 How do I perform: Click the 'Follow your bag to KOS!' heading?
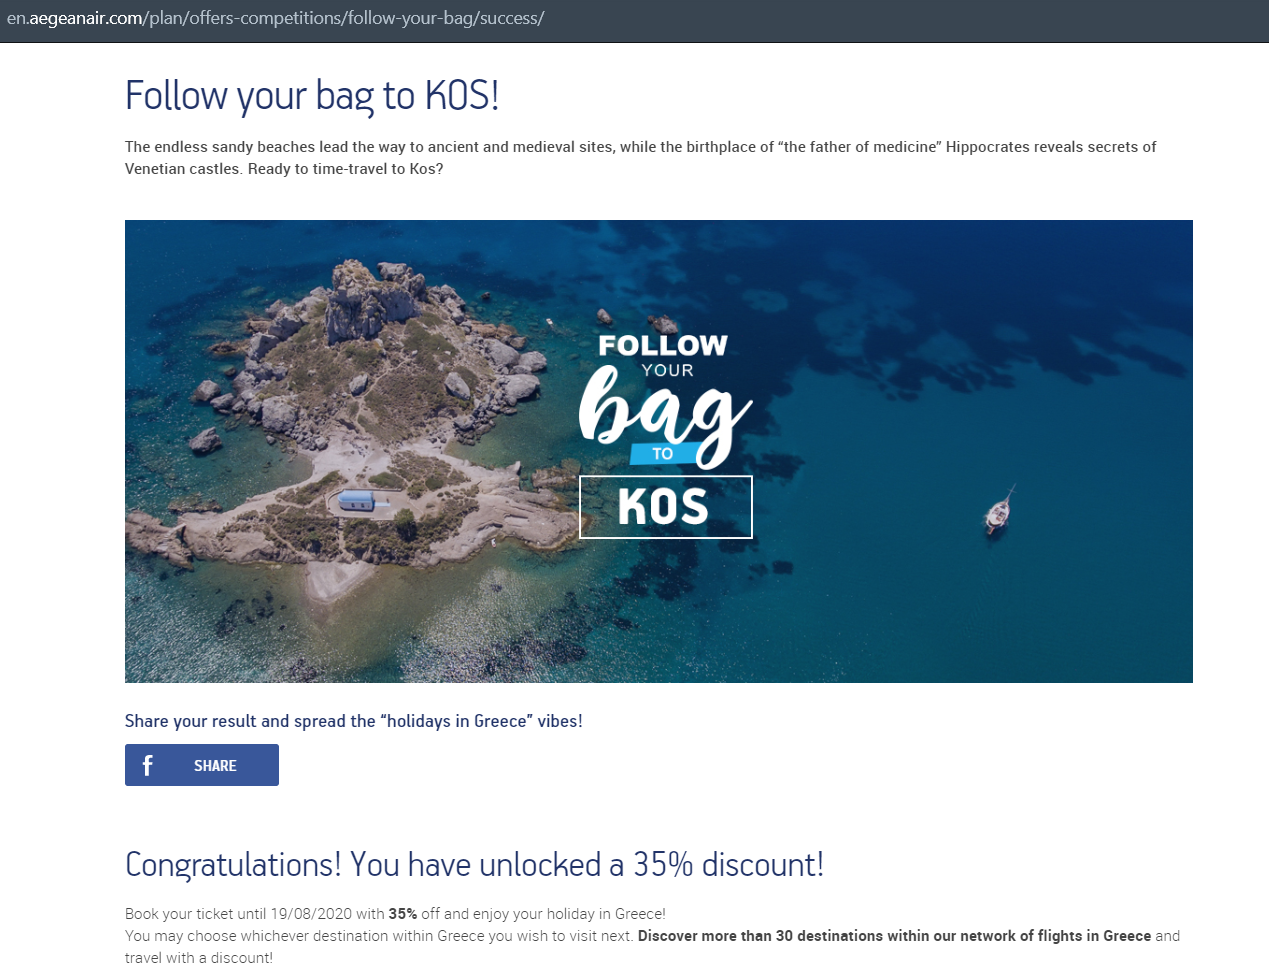tap(312, 96)
